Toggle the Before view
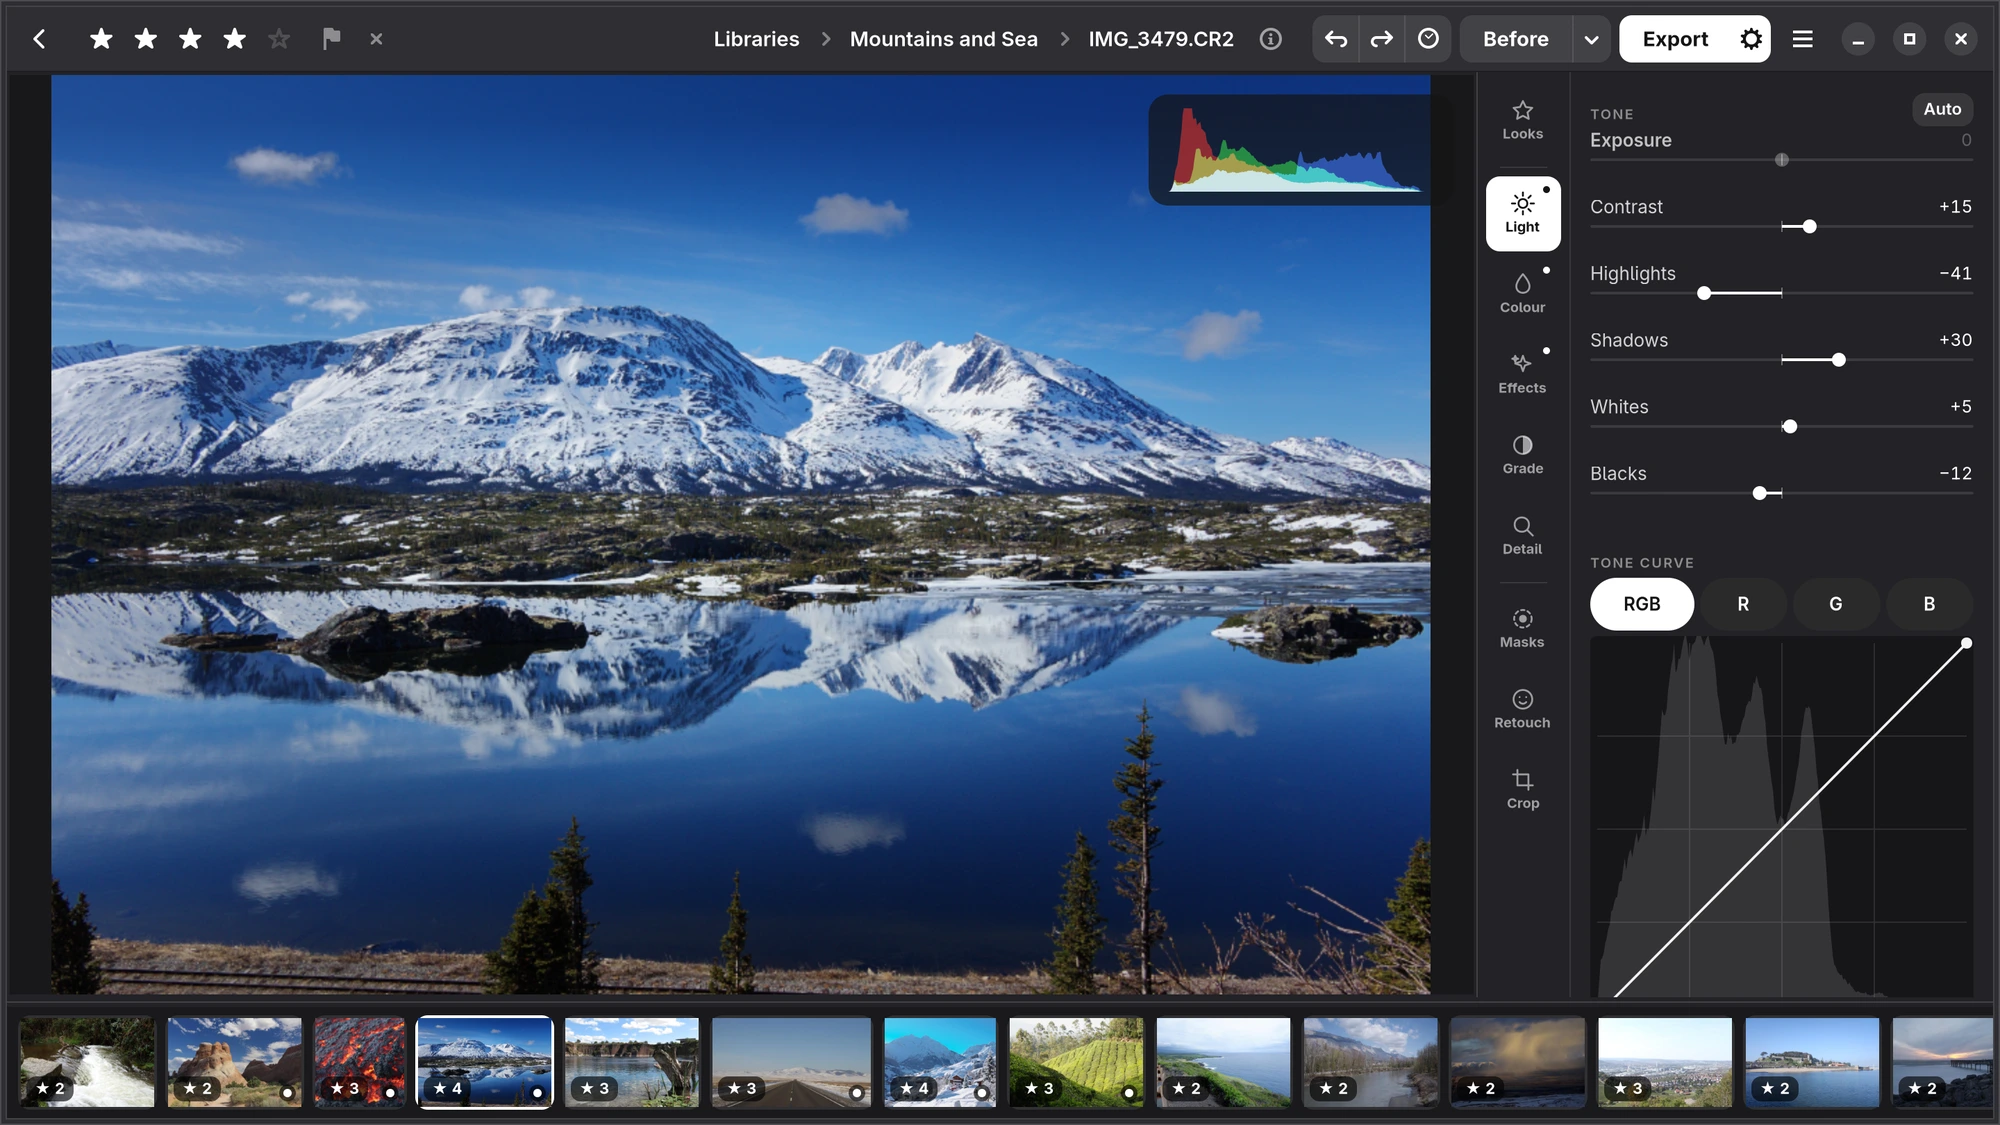The image size is (2000, 1125). (x=1516, y=39)
